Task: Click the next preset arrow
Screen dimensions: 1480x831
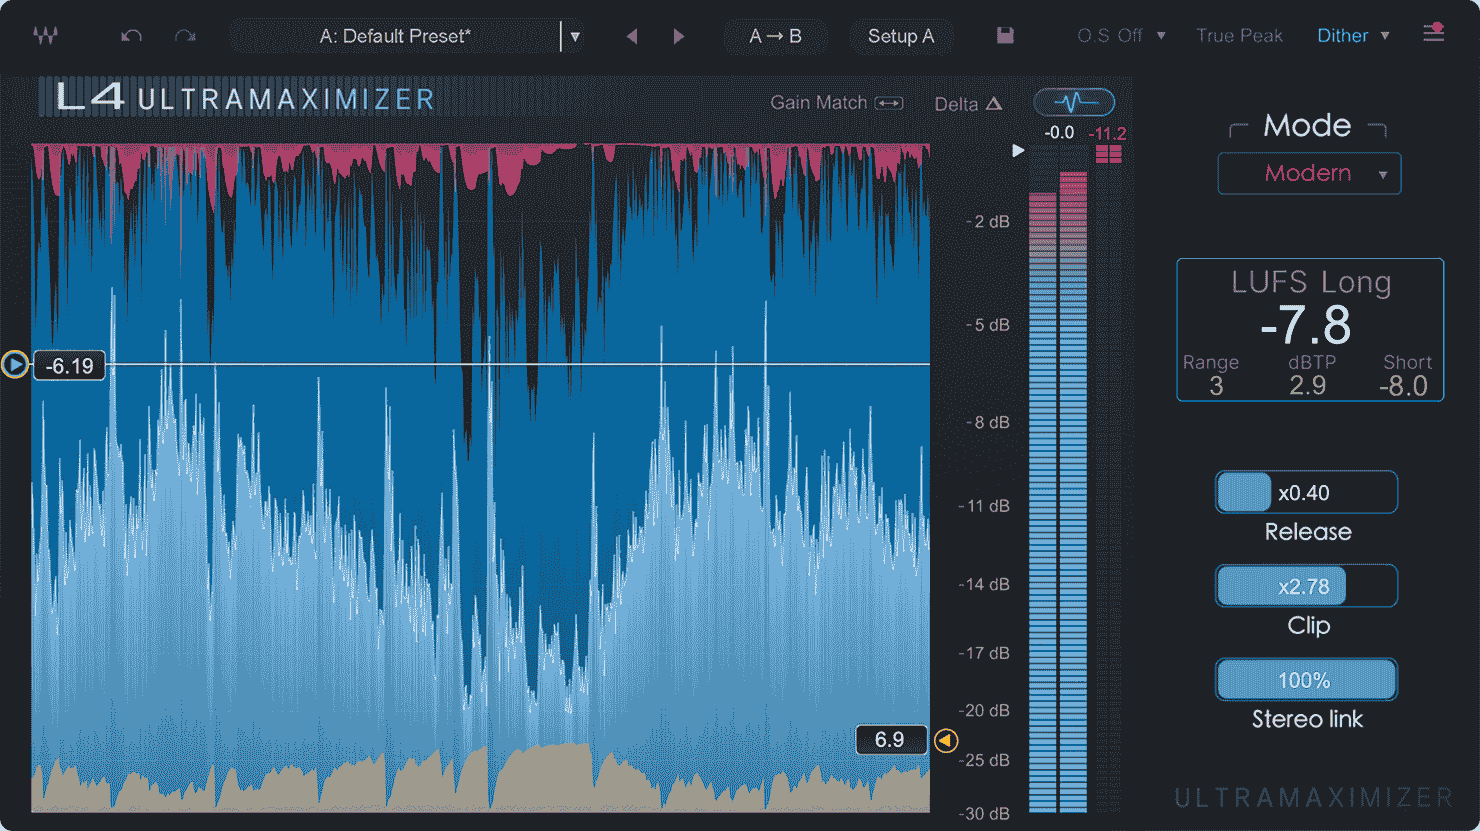Action: pos(679,35)
